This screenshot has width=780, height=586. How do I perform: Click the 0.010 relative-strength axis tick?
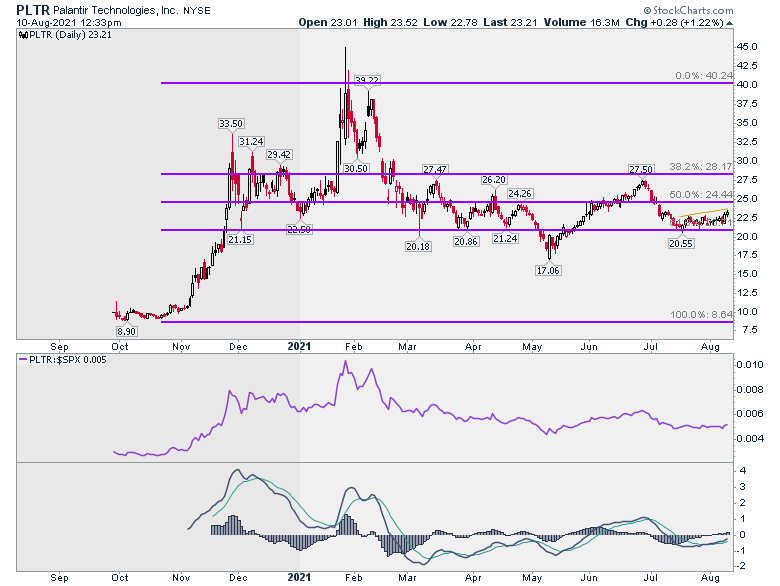pos(750,365)
